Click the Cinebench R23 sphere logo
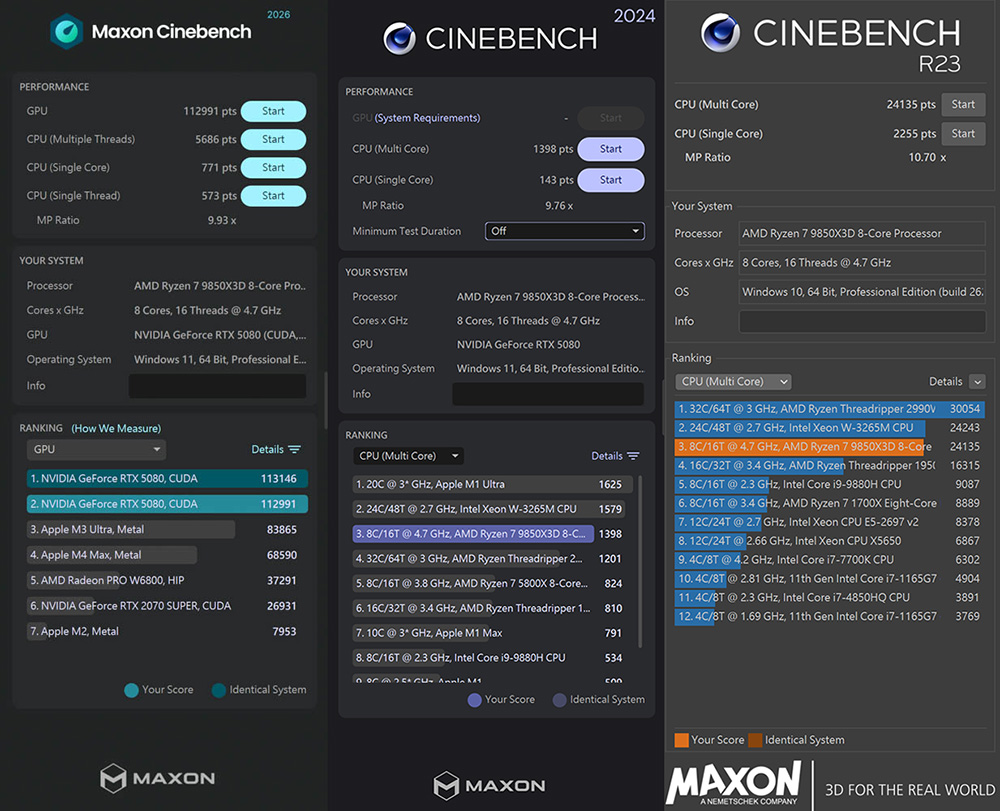Screen dimensions: 1000x811 coord(721,33)
